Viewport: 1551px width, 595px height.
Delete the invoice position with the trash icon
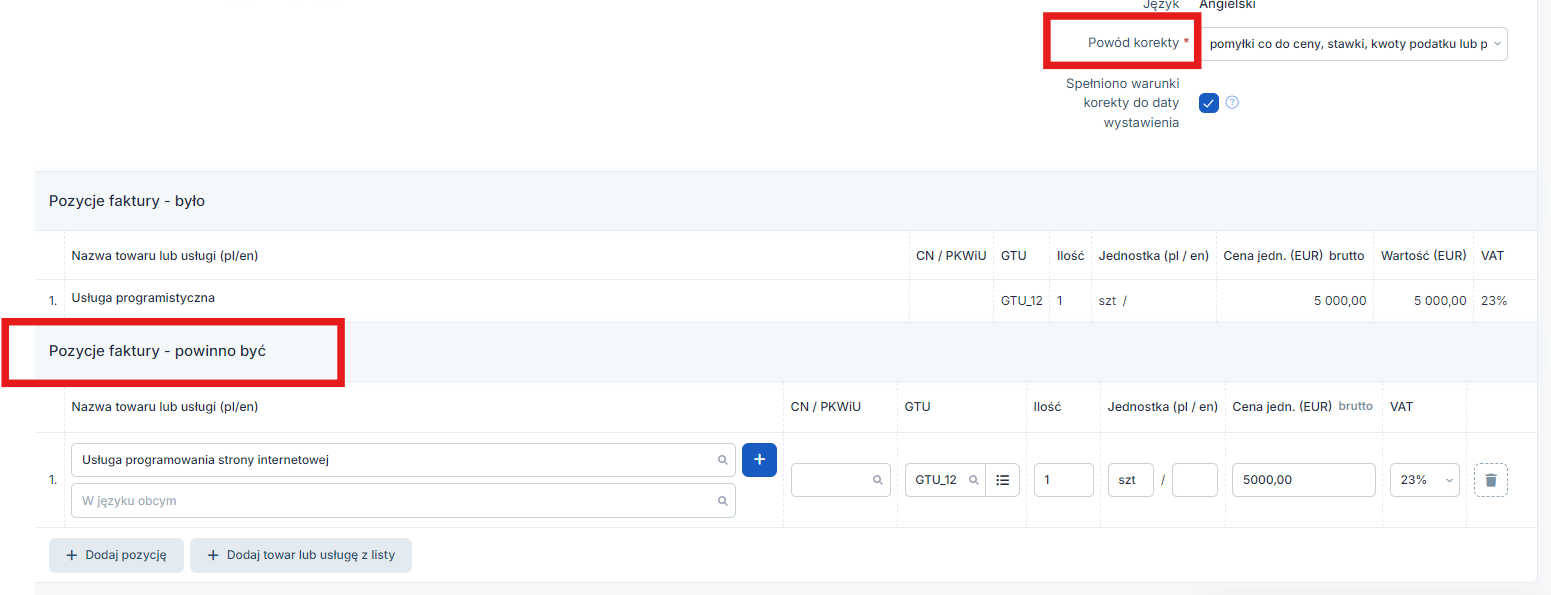[1491, 480]
